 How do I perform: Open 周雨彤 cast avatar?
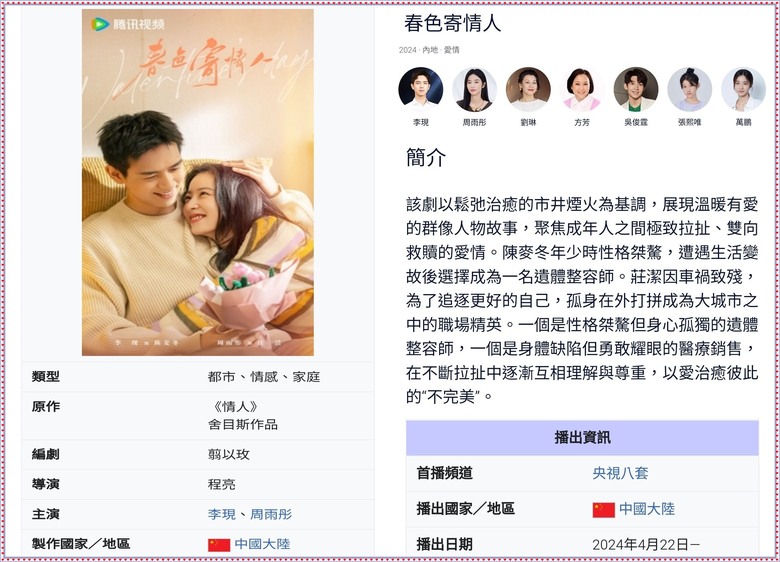(x=474, y=89)
